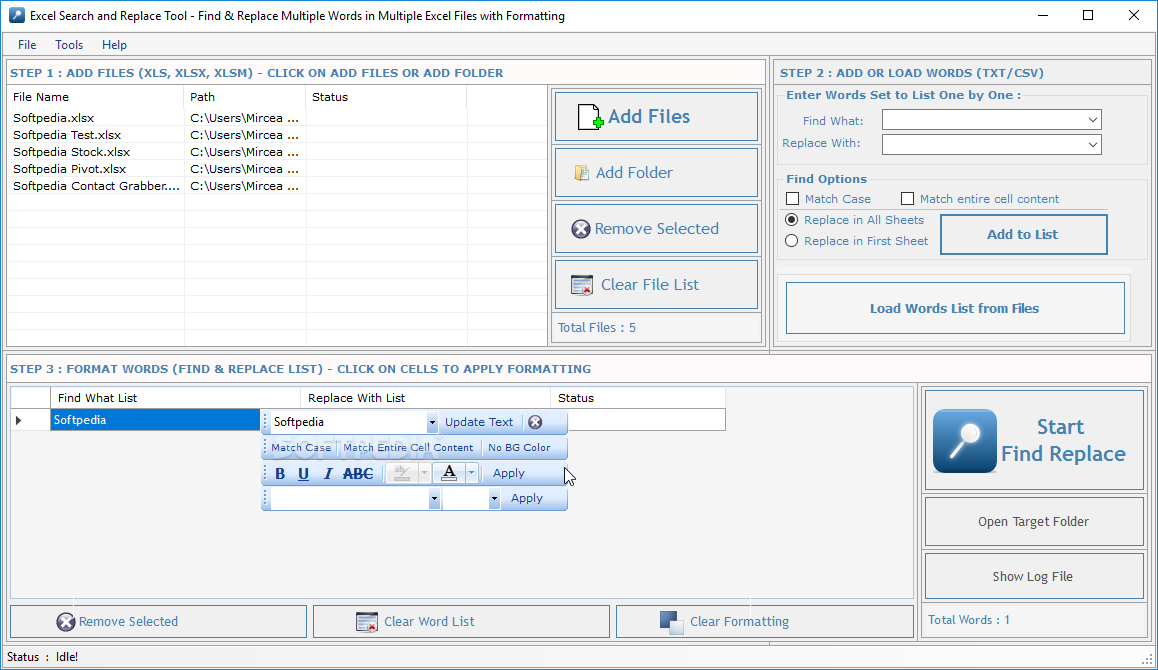Open the font color dropdown arrow
This screenshot has width=1158, height=670.
pos(471,474)
